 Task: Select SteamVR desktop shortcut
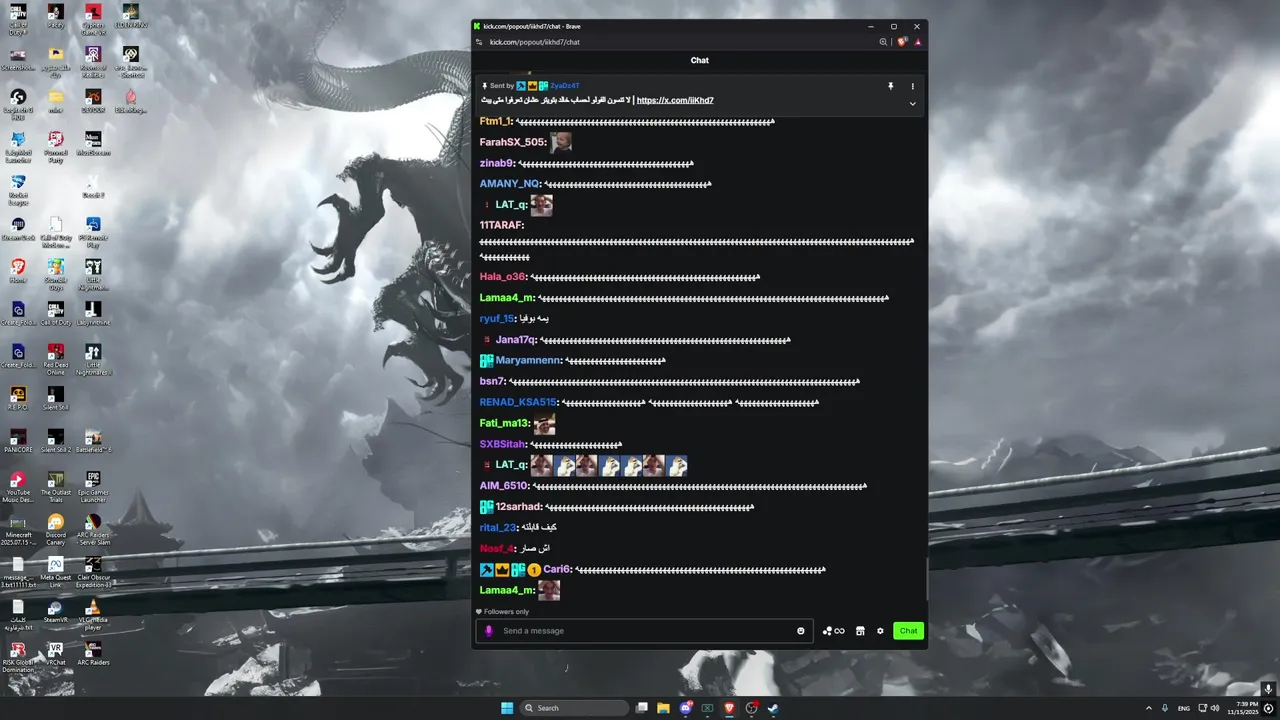coord(55,613)
